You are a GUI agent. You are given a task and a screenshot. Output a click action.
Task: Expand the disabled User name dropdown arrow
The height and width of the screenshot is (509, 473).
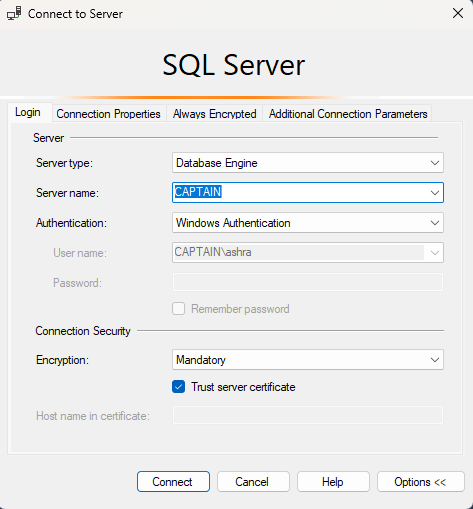pyautogui.click(x=434, y=253)
